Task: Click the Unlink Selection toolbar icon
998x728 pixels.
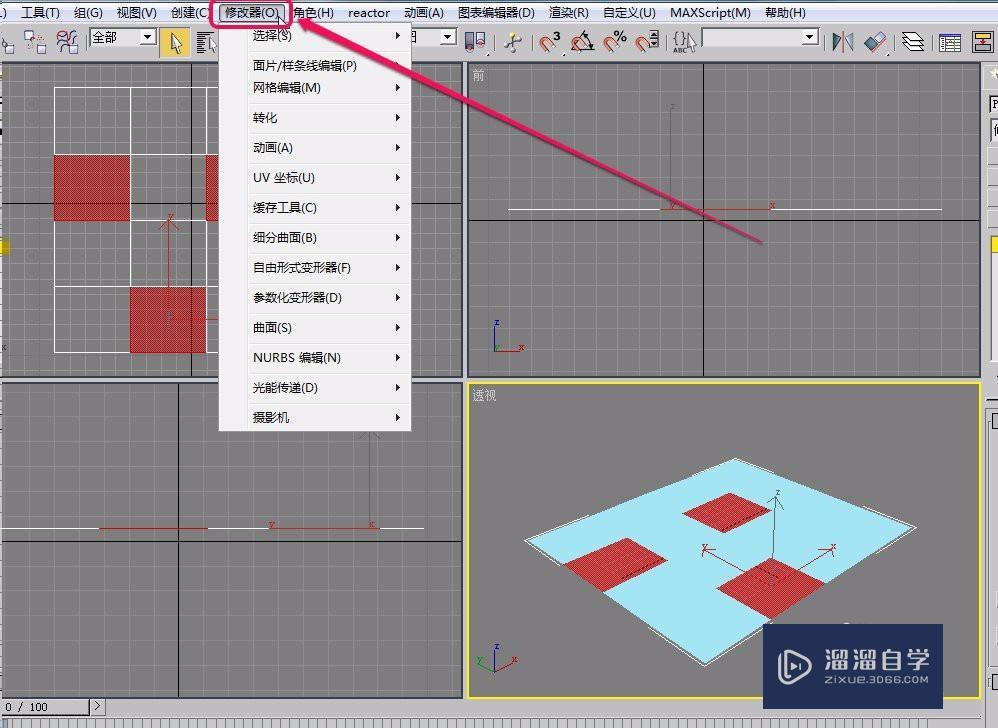Action: coord(34,42)
